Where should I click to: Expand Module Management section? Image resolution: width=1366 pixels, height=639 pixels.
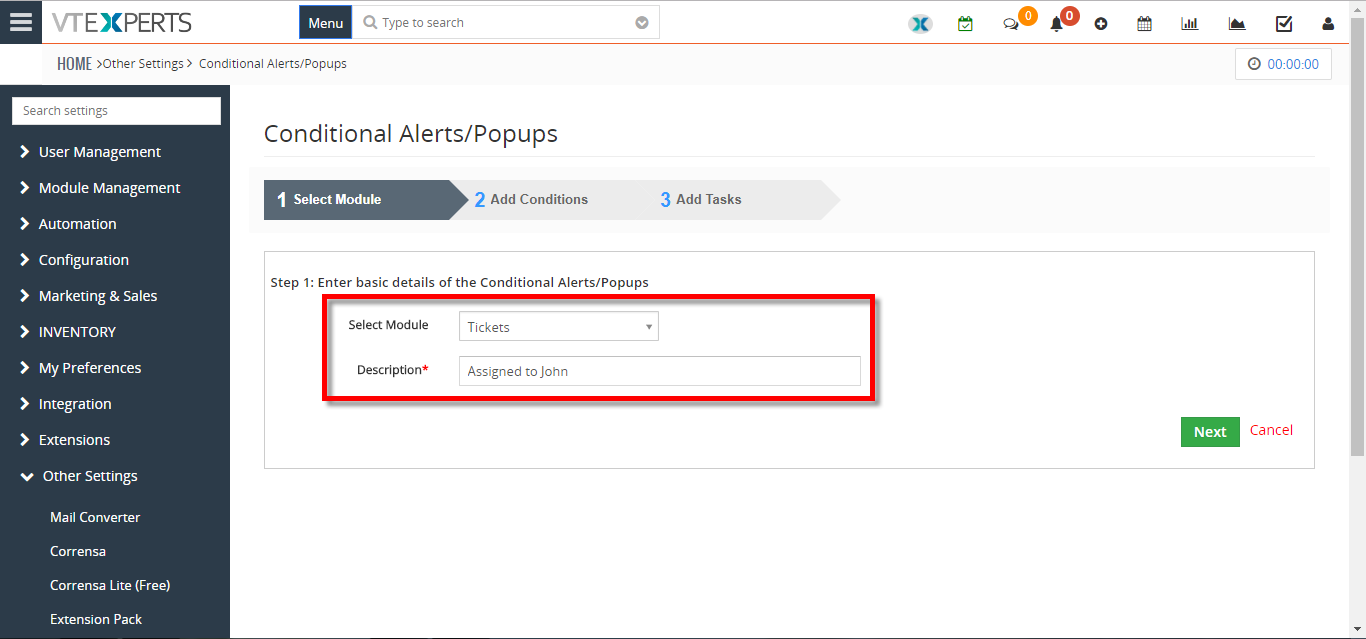click(110, 188)
